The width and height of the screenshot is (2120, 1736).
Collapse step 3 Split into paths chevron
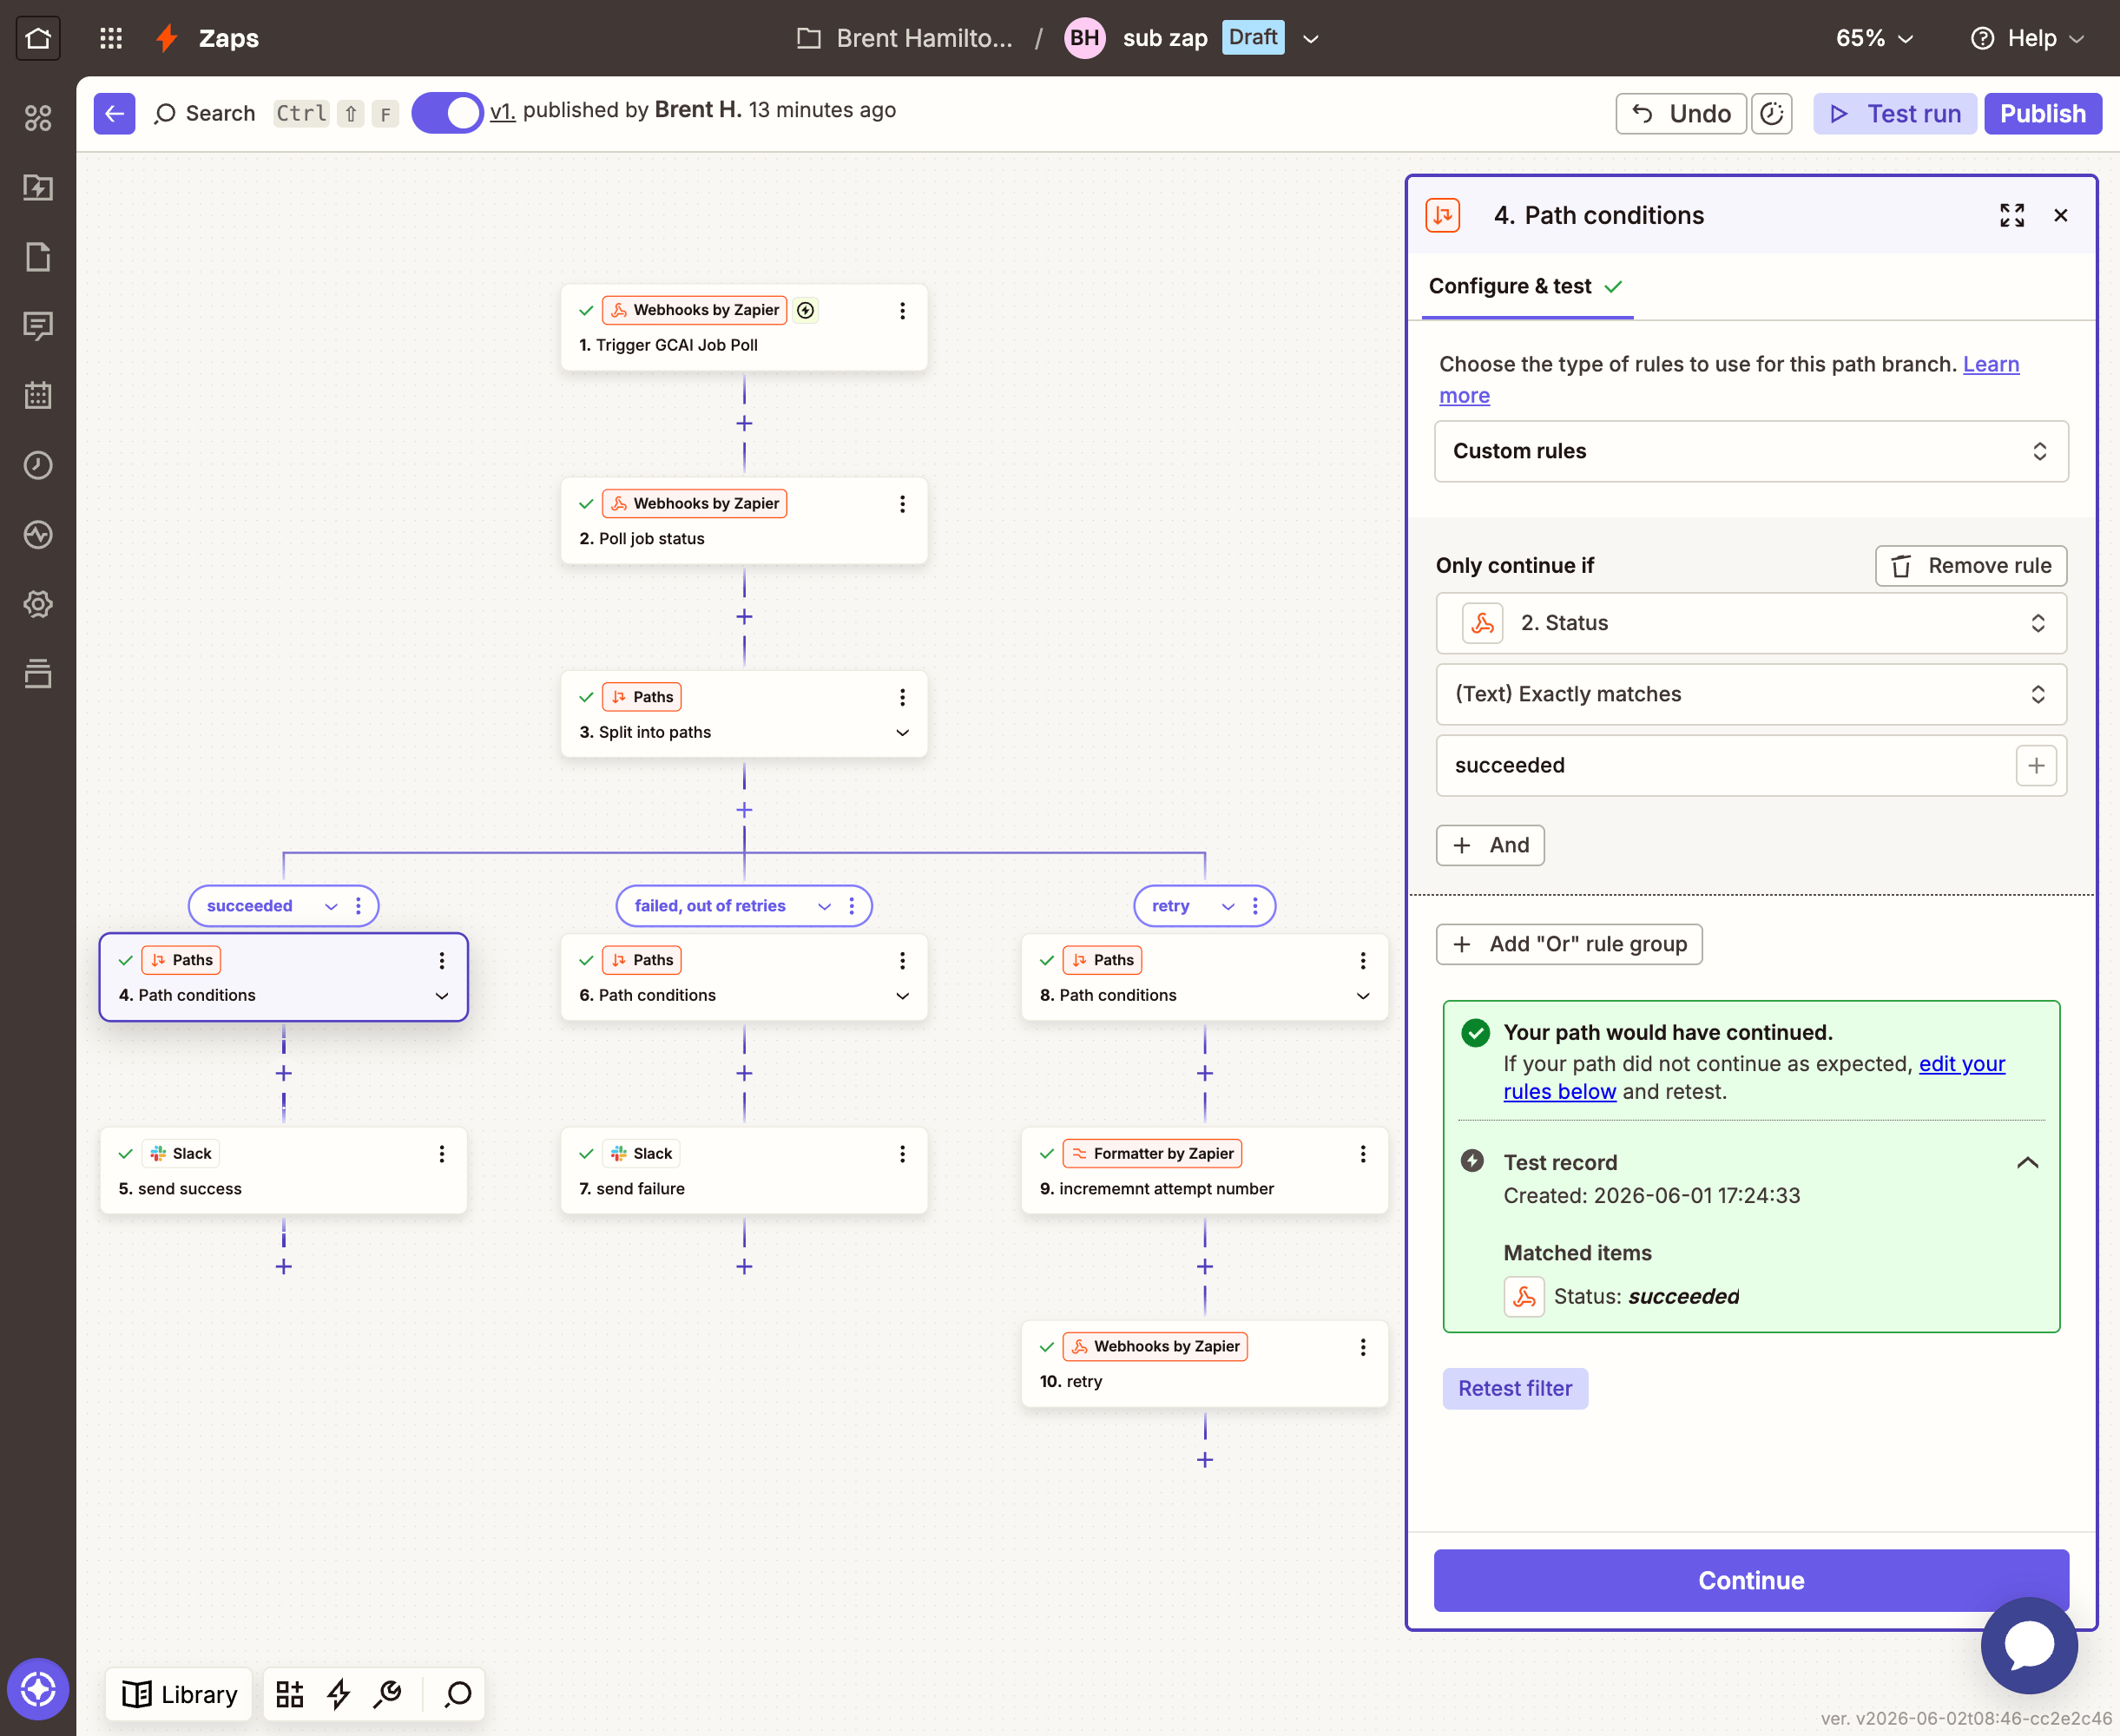point(902,733)
